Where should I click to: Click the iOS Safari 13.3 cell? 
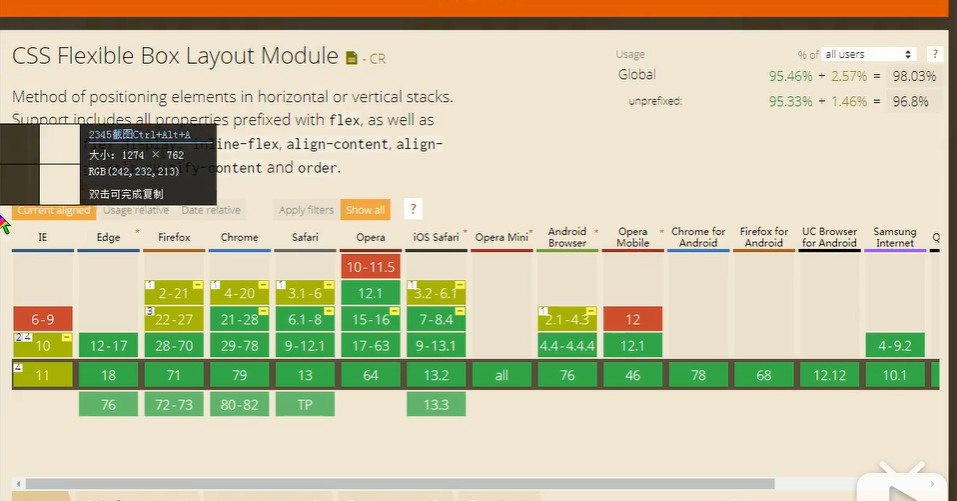436,405
